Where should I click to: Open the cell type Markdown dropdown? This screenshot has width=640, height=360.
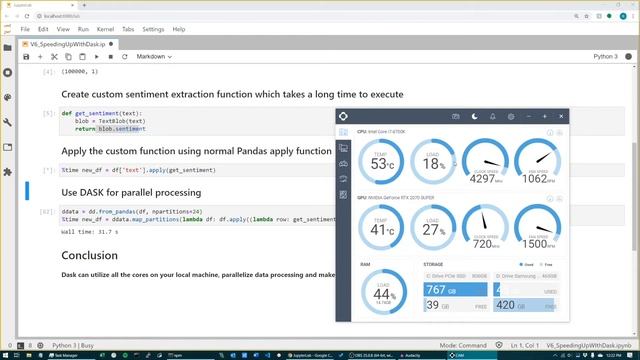pyautogui.click(x=154, y=57)
